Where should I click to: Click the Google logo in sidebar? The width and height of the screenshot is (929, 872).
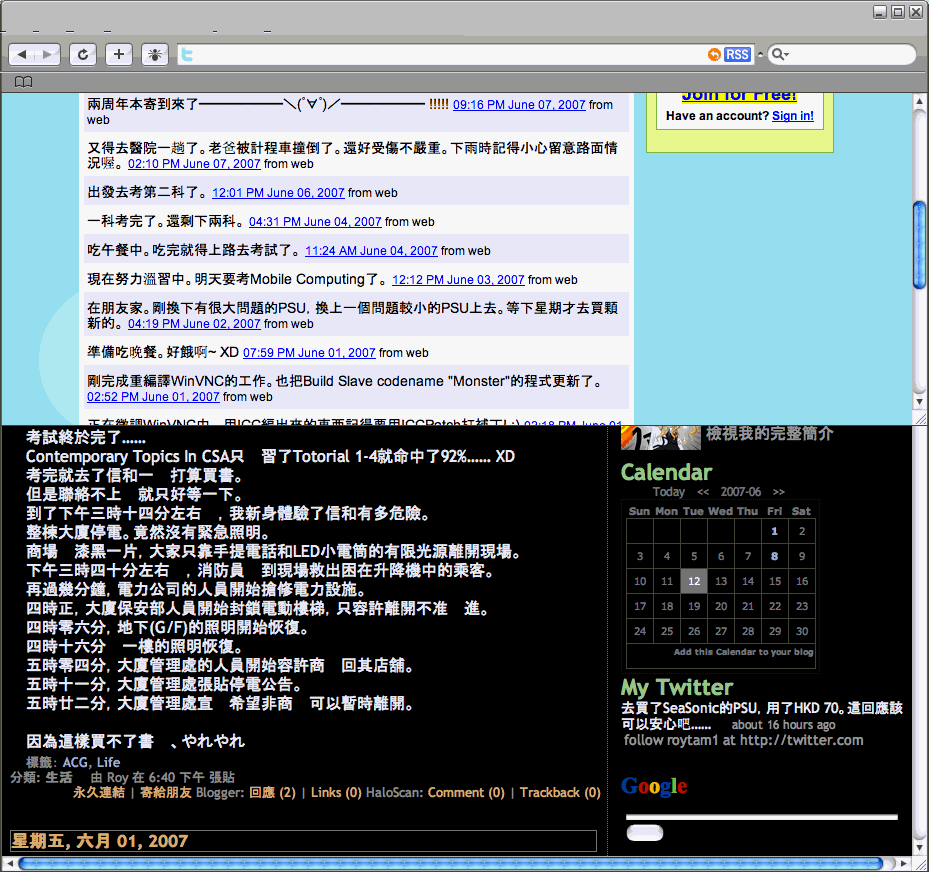point(654,786)
